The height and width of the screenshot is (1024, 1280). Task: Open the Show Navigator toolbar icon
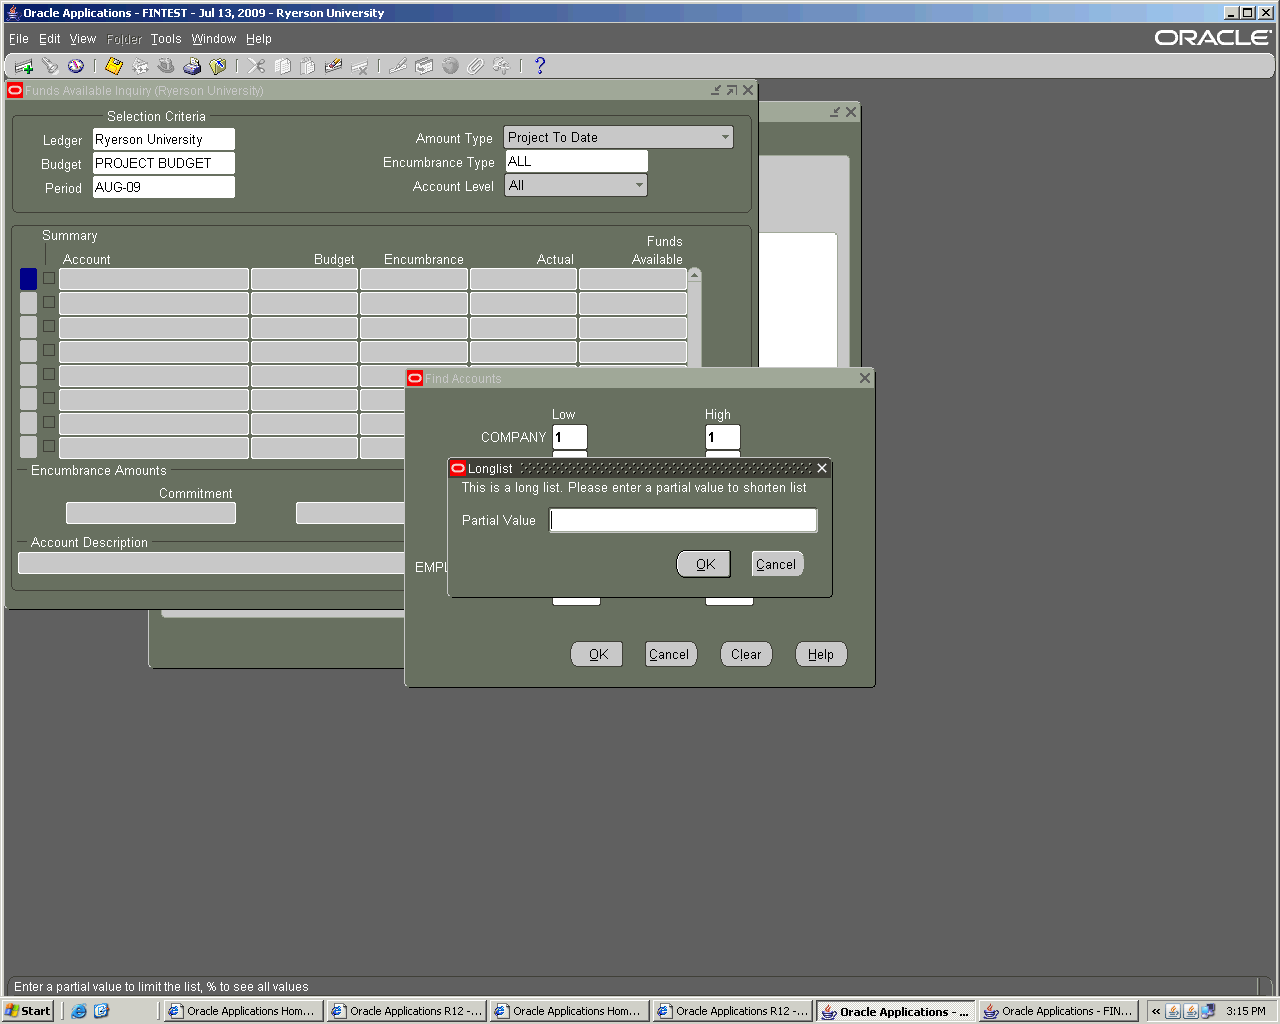[76, 66]
